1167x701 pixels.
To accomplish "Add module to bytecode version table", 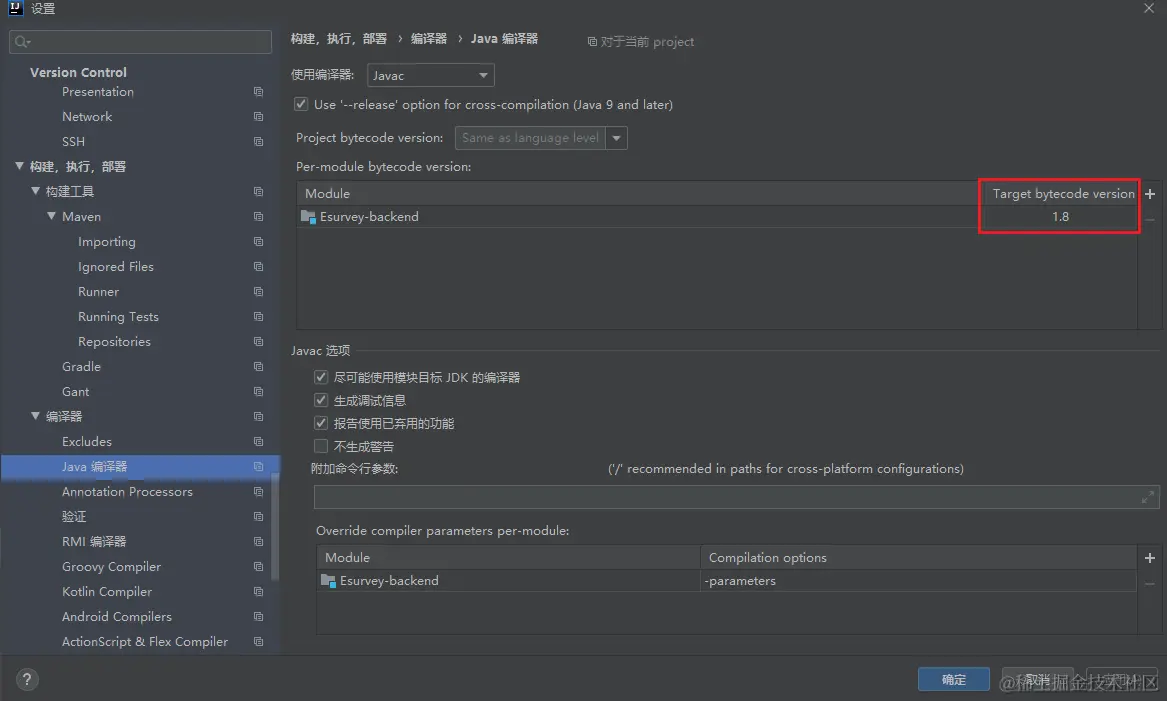I will click(x=1150, y=193).
